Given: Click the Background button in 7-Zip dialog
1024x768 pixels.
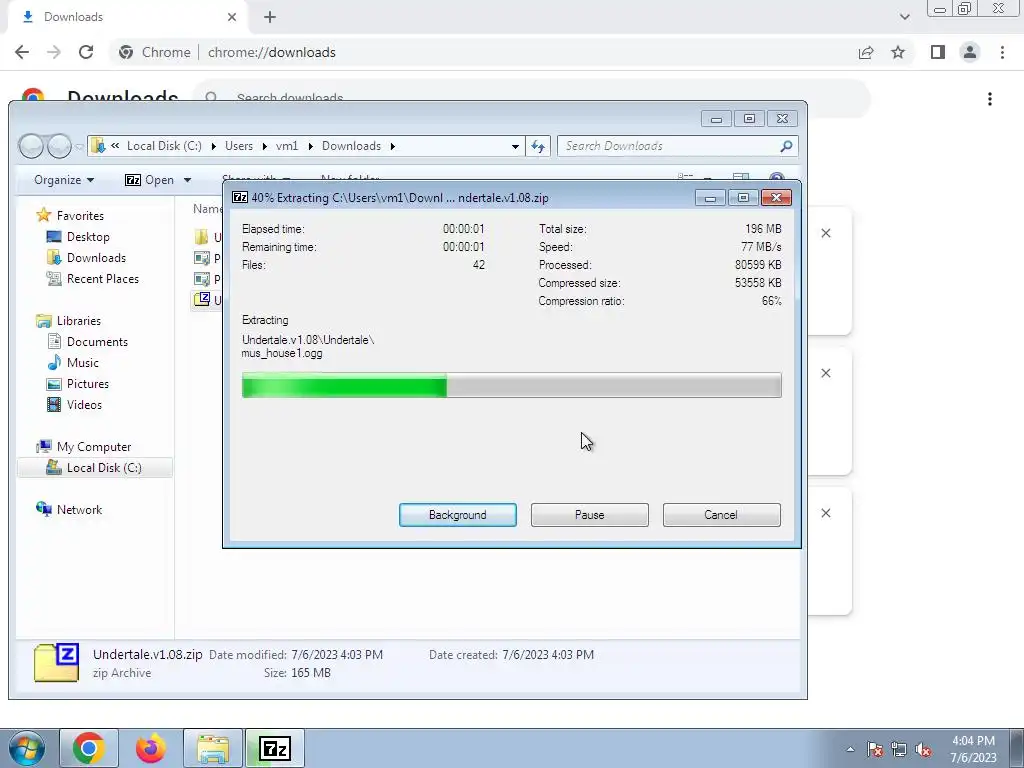Looking at the screenshot, I should tap(457, 515).
